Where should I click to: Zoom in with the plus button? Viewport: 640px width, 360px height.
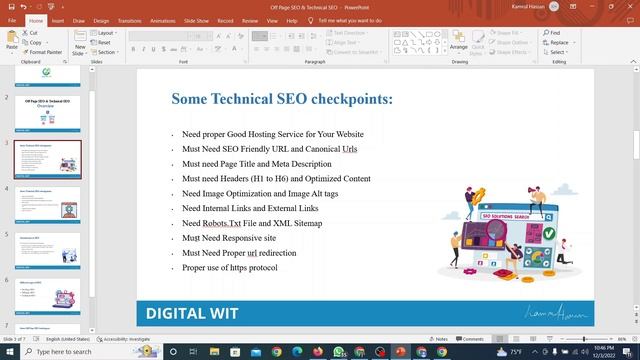coord(611,339)
